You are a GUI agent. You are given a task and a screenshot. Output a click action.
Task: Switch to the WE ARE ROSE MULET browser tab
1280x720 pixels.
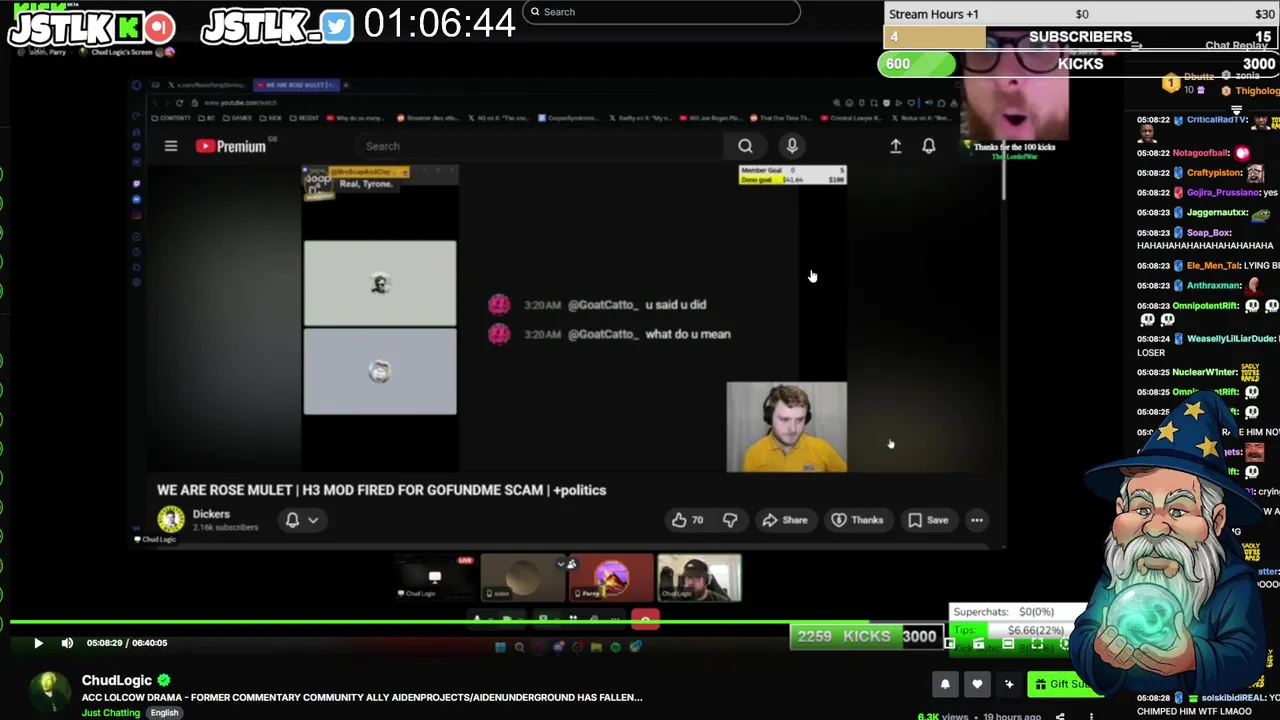(297, 85)
